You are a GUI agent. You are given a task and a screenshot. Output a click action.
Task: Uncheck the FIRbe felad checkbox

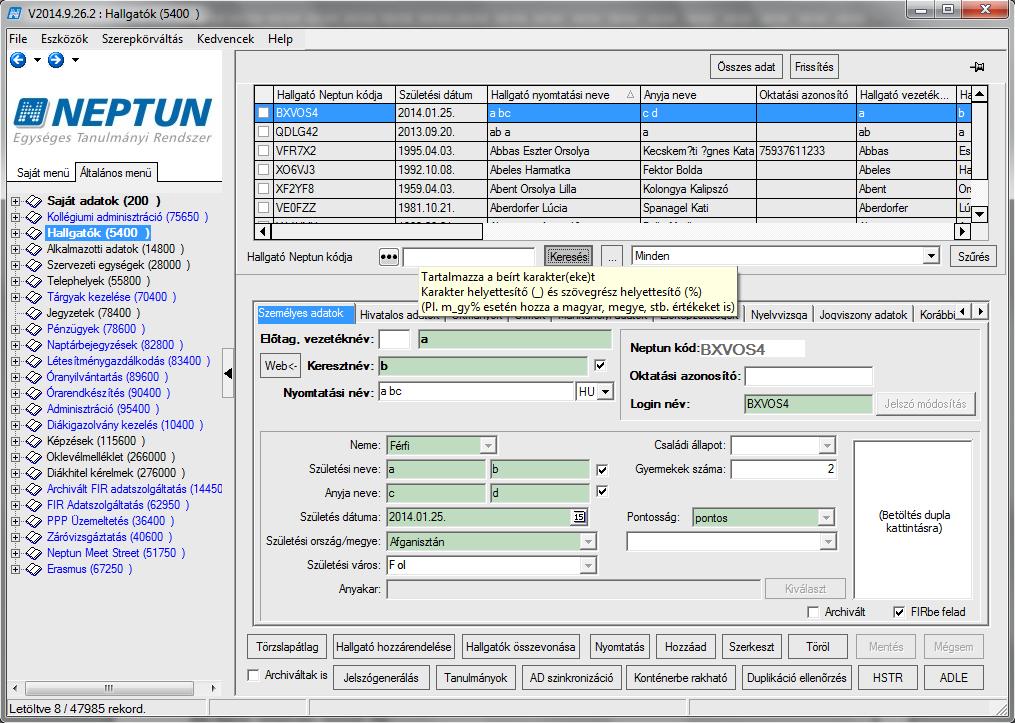[898, 612]
